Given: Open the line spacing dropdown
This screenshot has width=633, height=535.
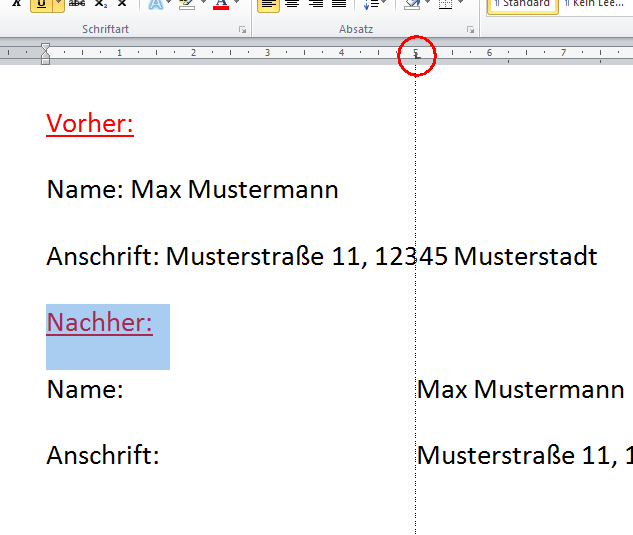Looking at the screenshot, I should pos(370,4).
